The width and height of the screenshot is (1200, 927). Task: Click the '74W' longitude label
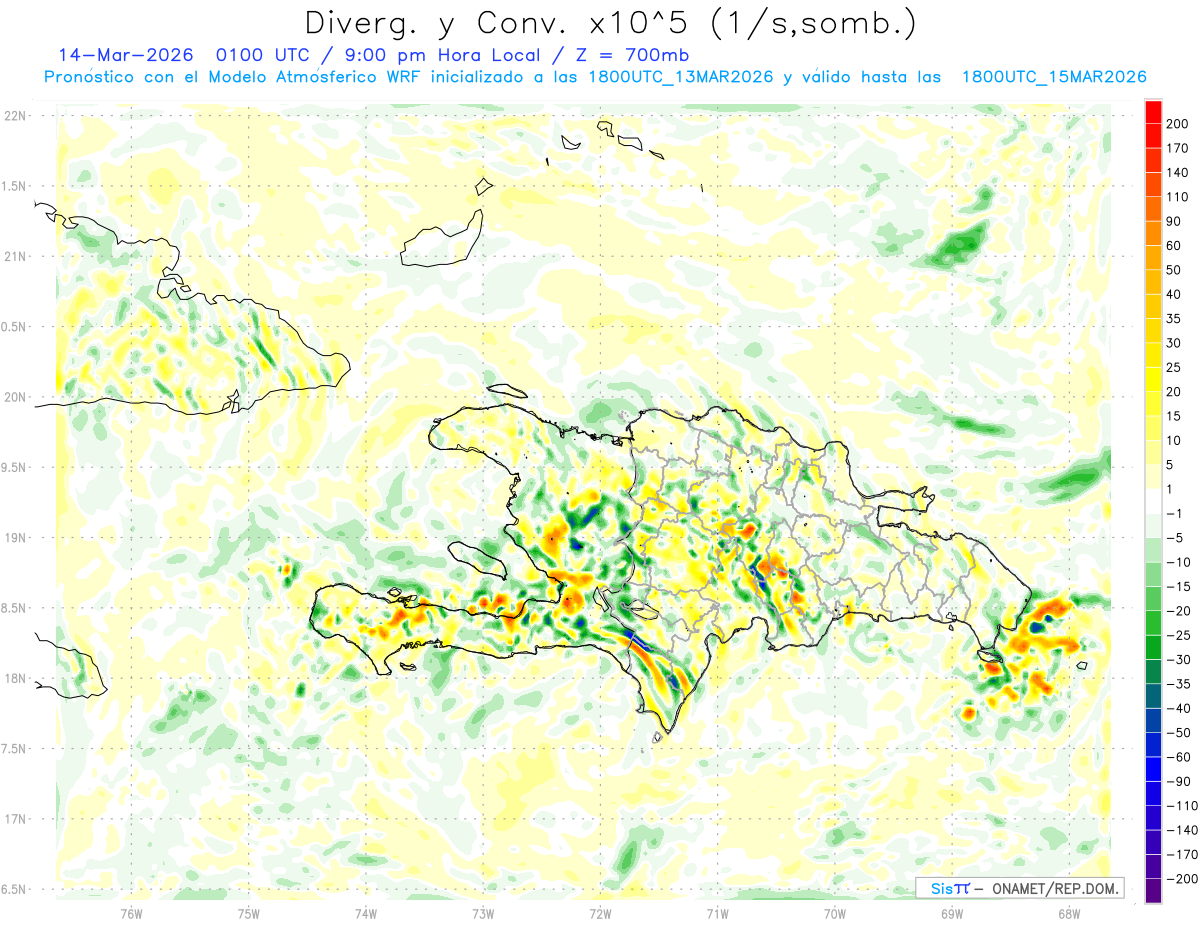366,914
